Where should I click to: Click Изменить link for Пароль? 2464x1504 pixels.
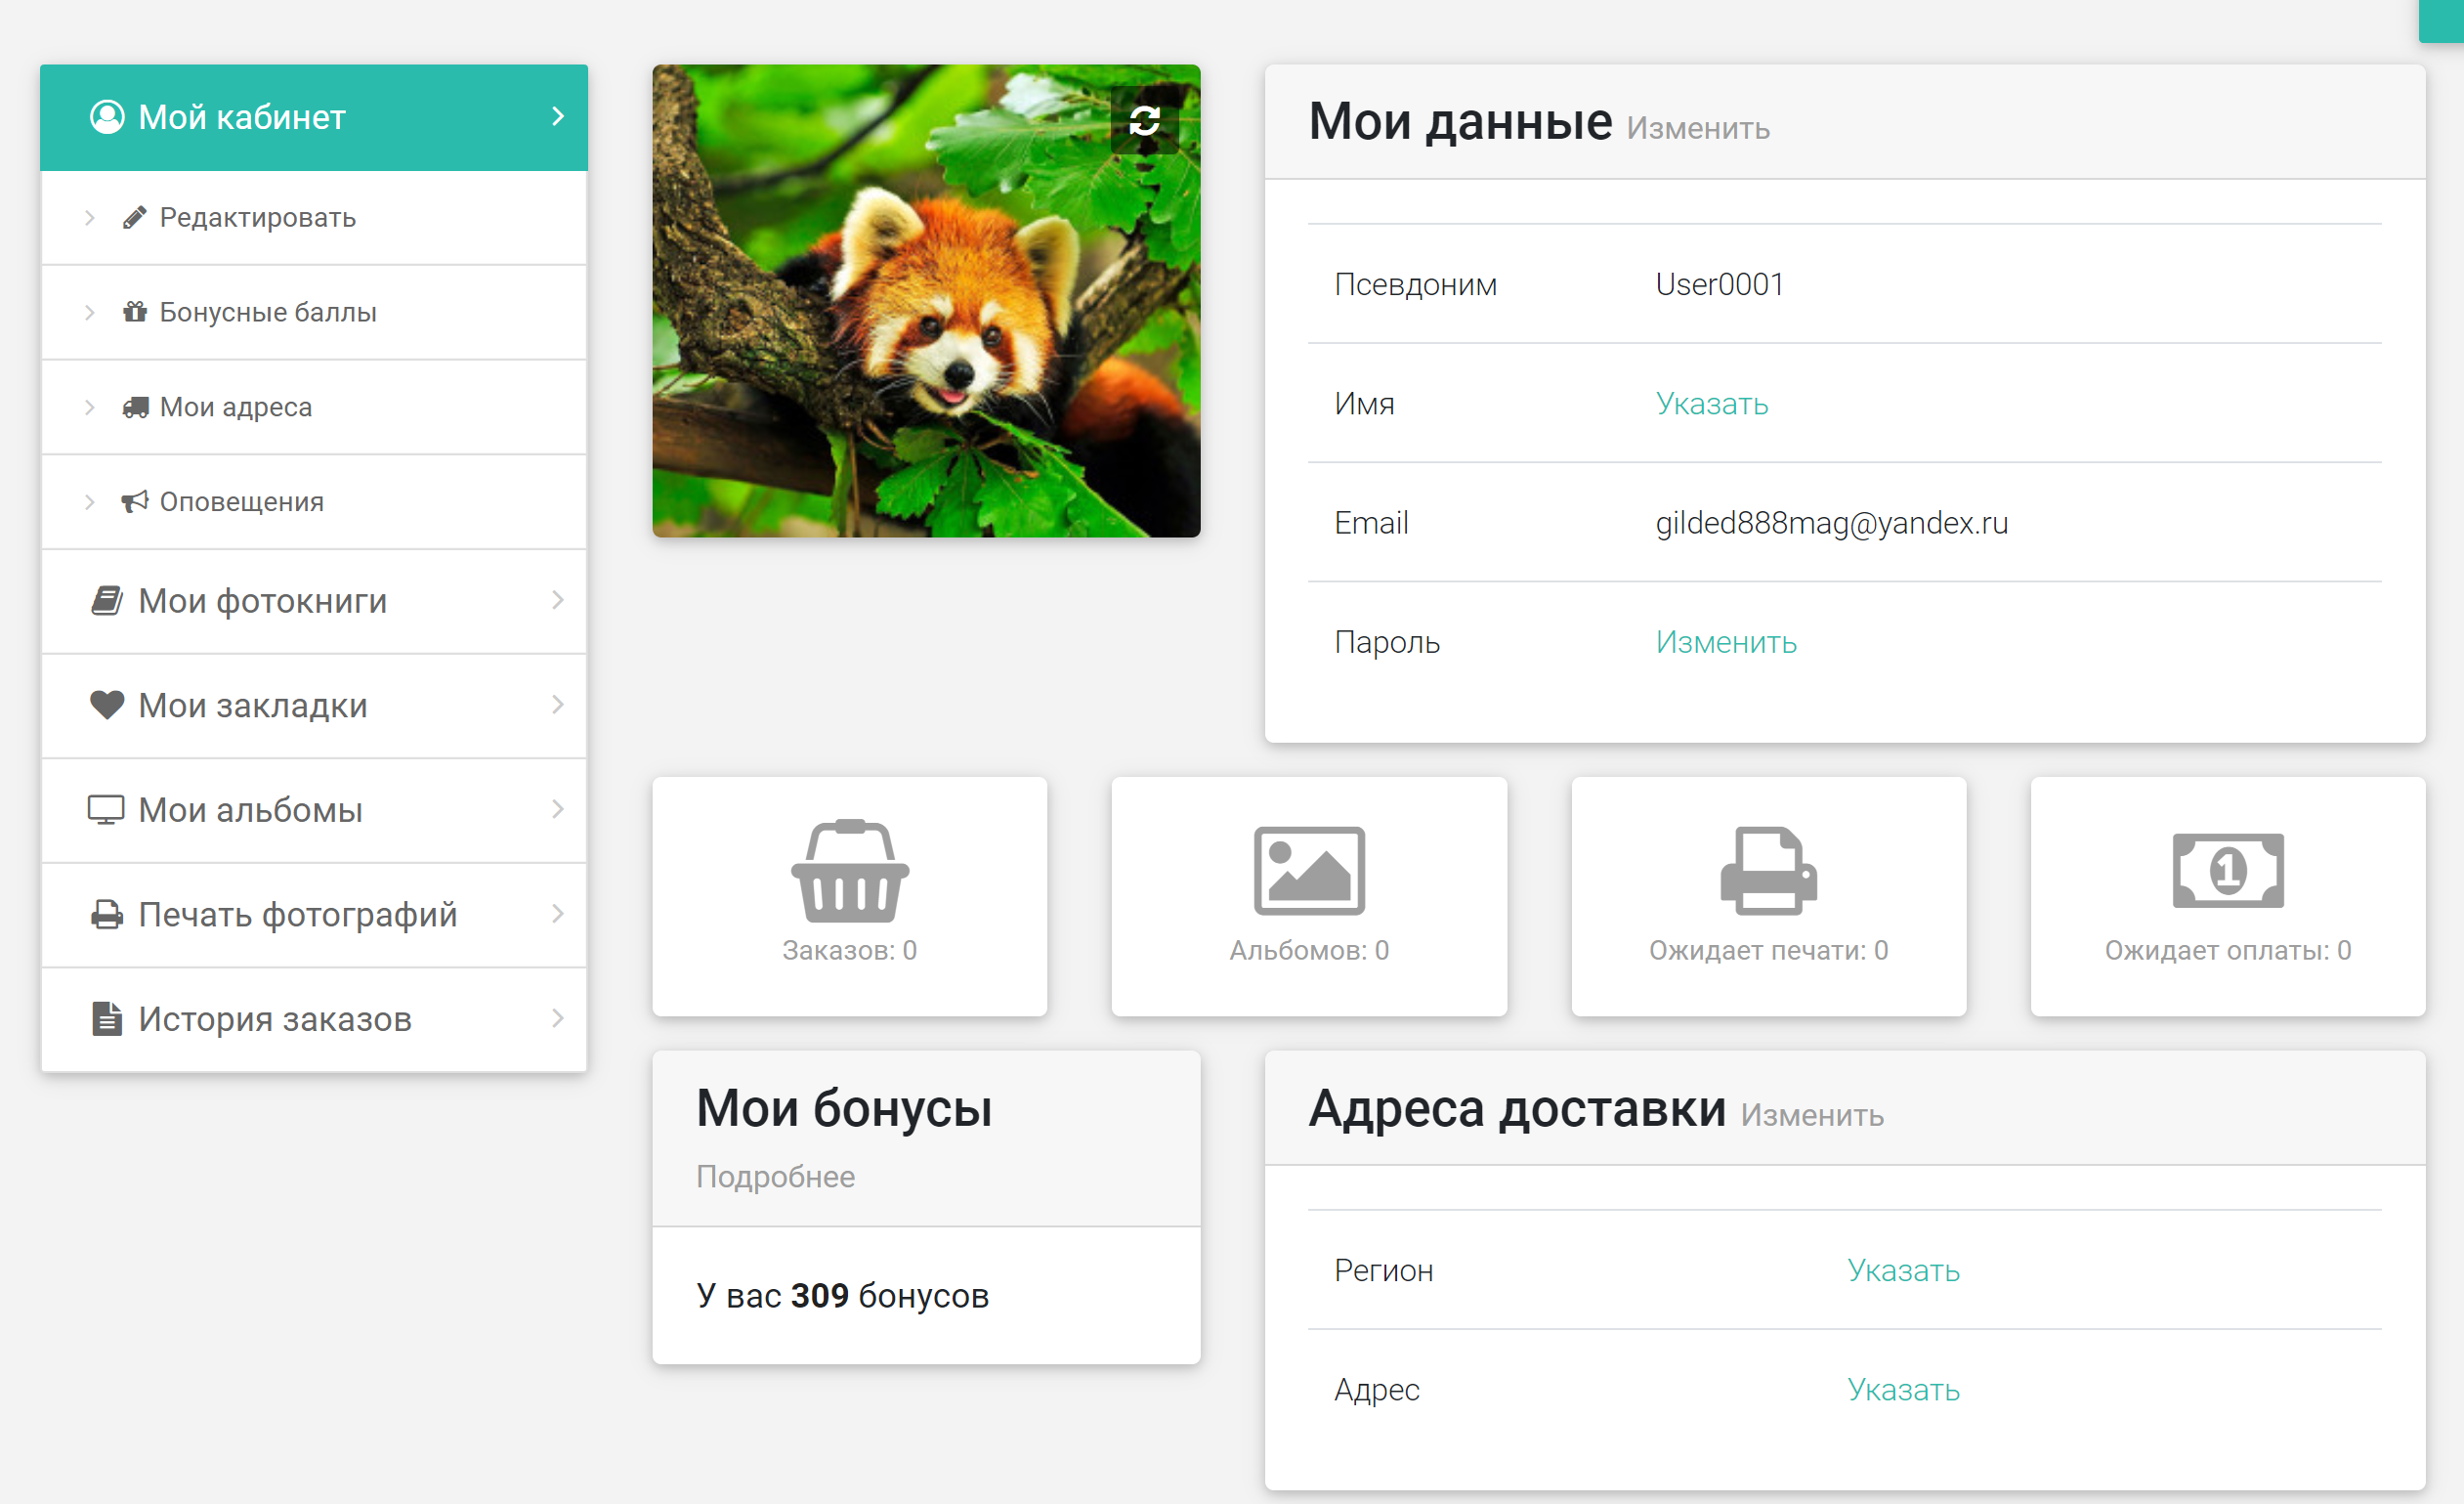(x=1725, y=642)
